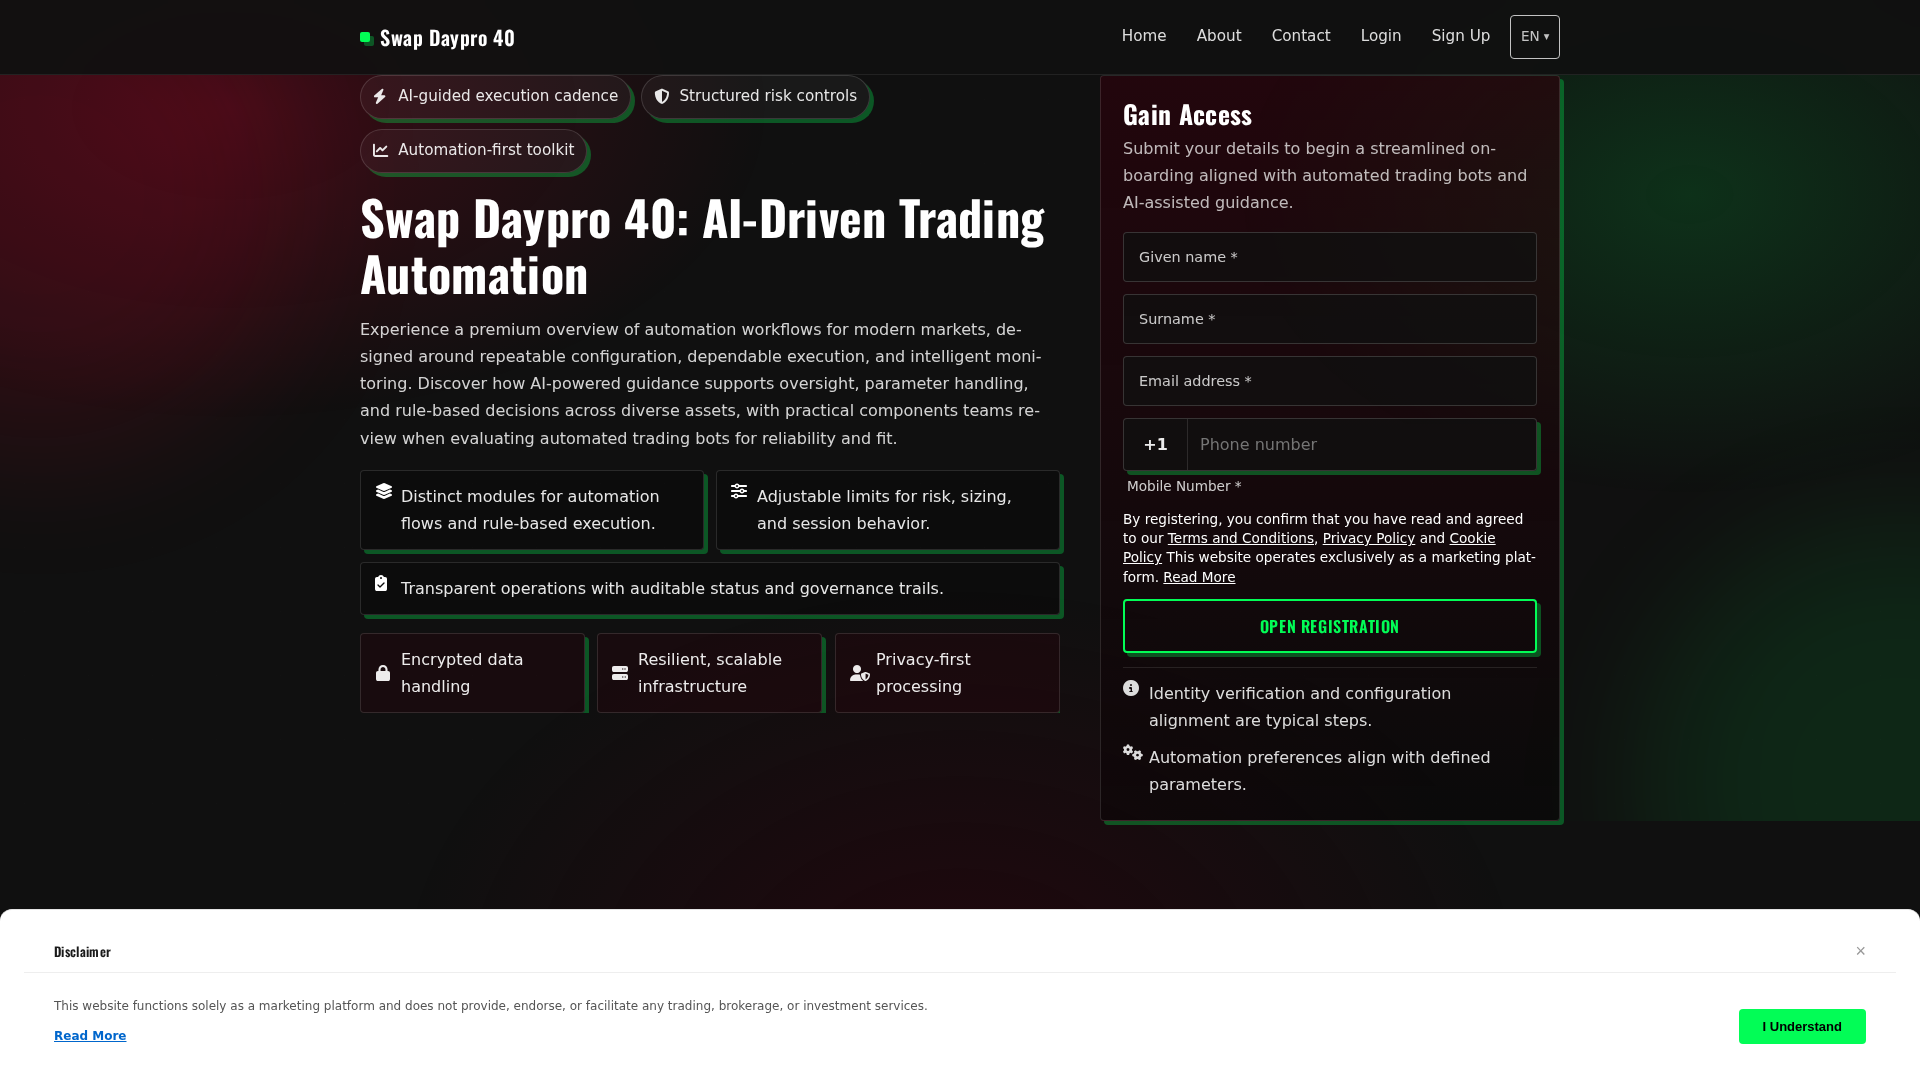Open the Terms and Conditions link
Screen dimensions: 1920x1080
click(1241, 538)
